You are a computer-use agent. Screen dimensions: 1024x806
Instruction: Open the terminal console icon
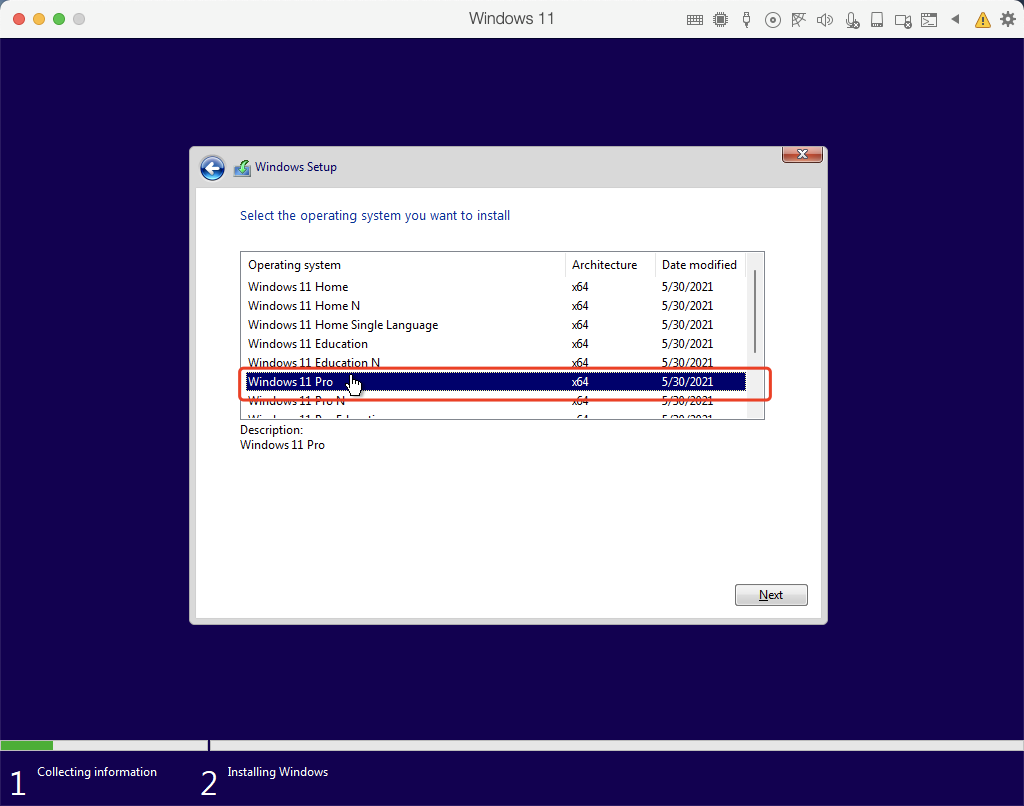[929, 20]
